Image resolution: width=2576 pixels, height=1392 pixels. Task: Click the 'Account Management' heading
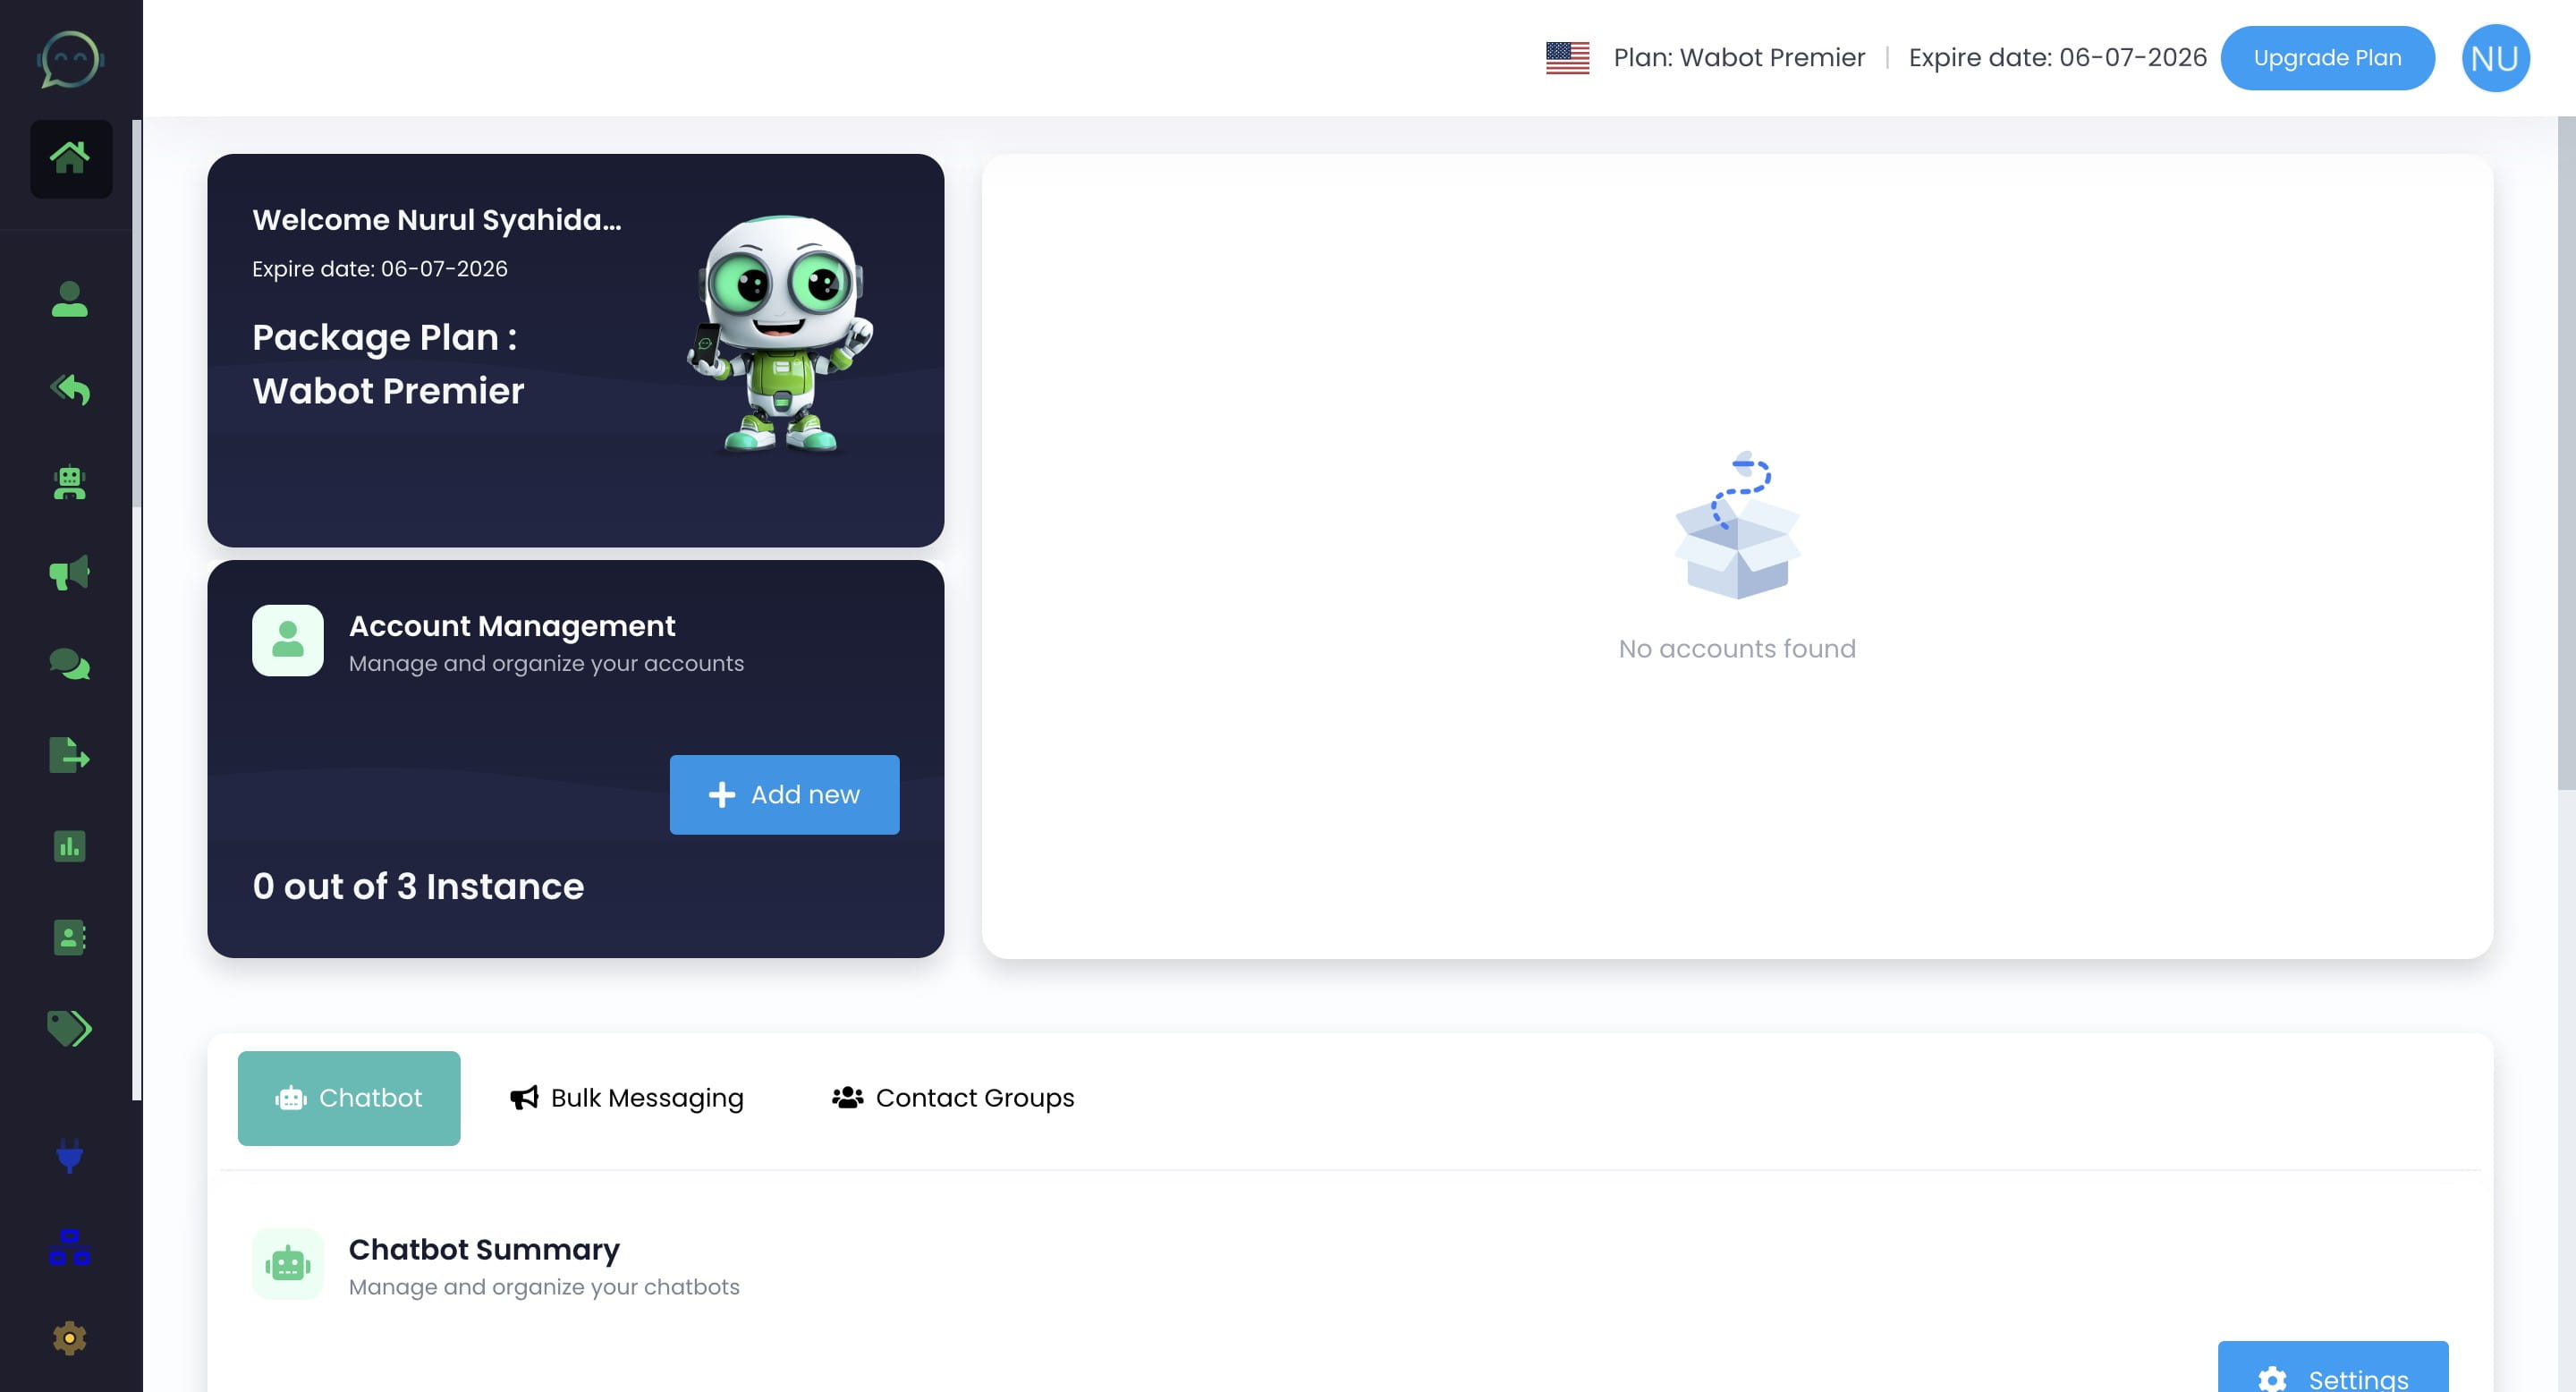coord(512,626)
